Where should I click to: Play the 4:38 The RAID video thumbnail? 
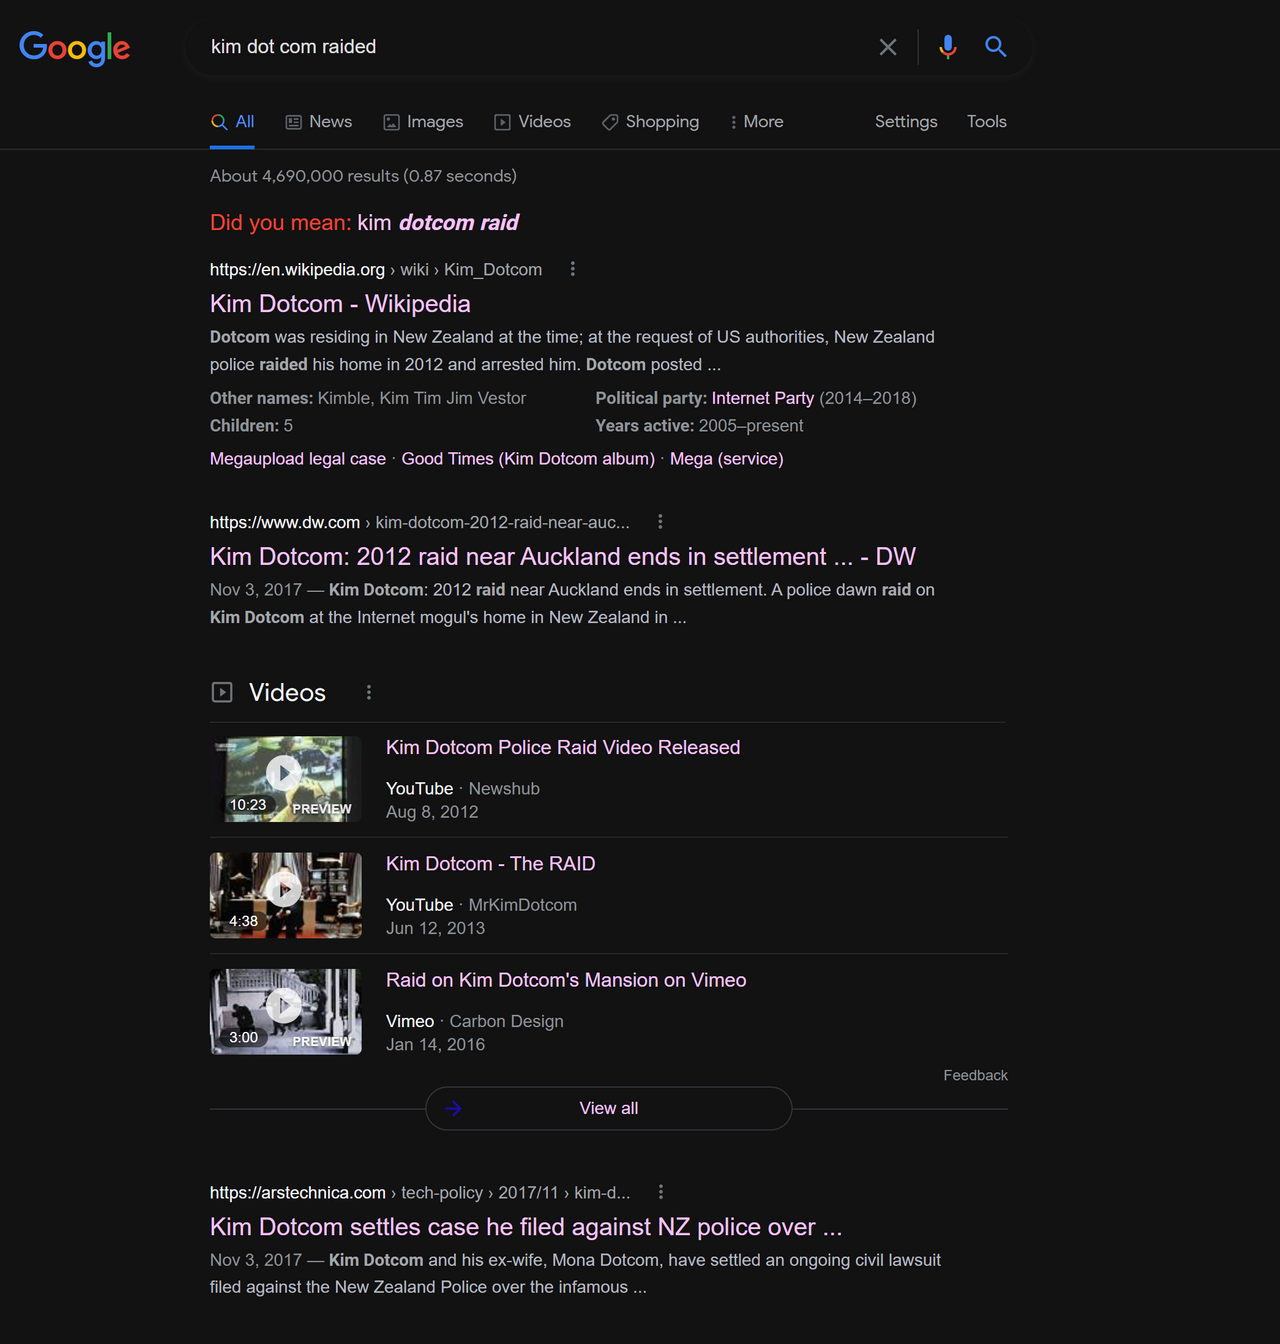point(286,895)
